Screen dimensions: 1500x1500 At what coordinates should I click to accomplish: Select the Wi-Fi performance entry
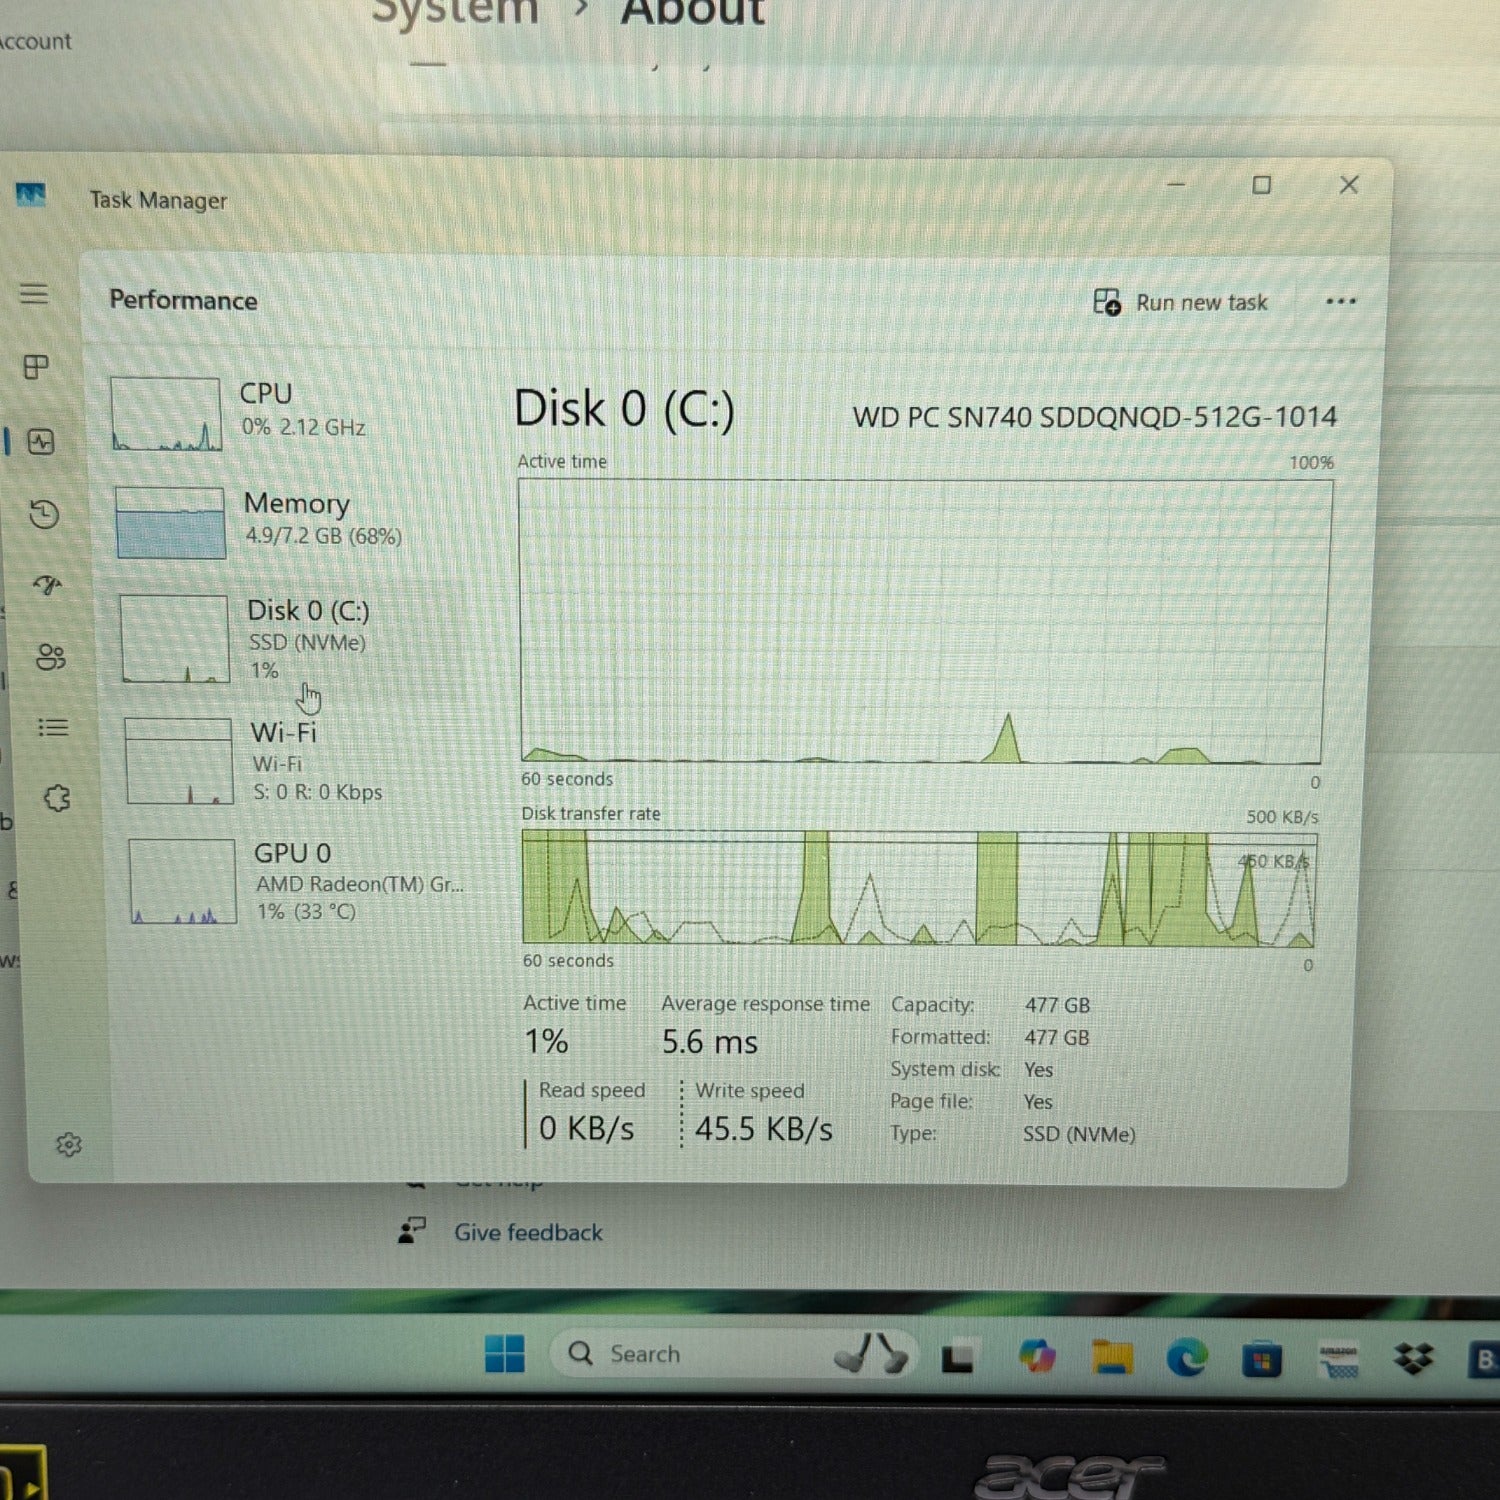pyautogui.click(x=284, y=760)
